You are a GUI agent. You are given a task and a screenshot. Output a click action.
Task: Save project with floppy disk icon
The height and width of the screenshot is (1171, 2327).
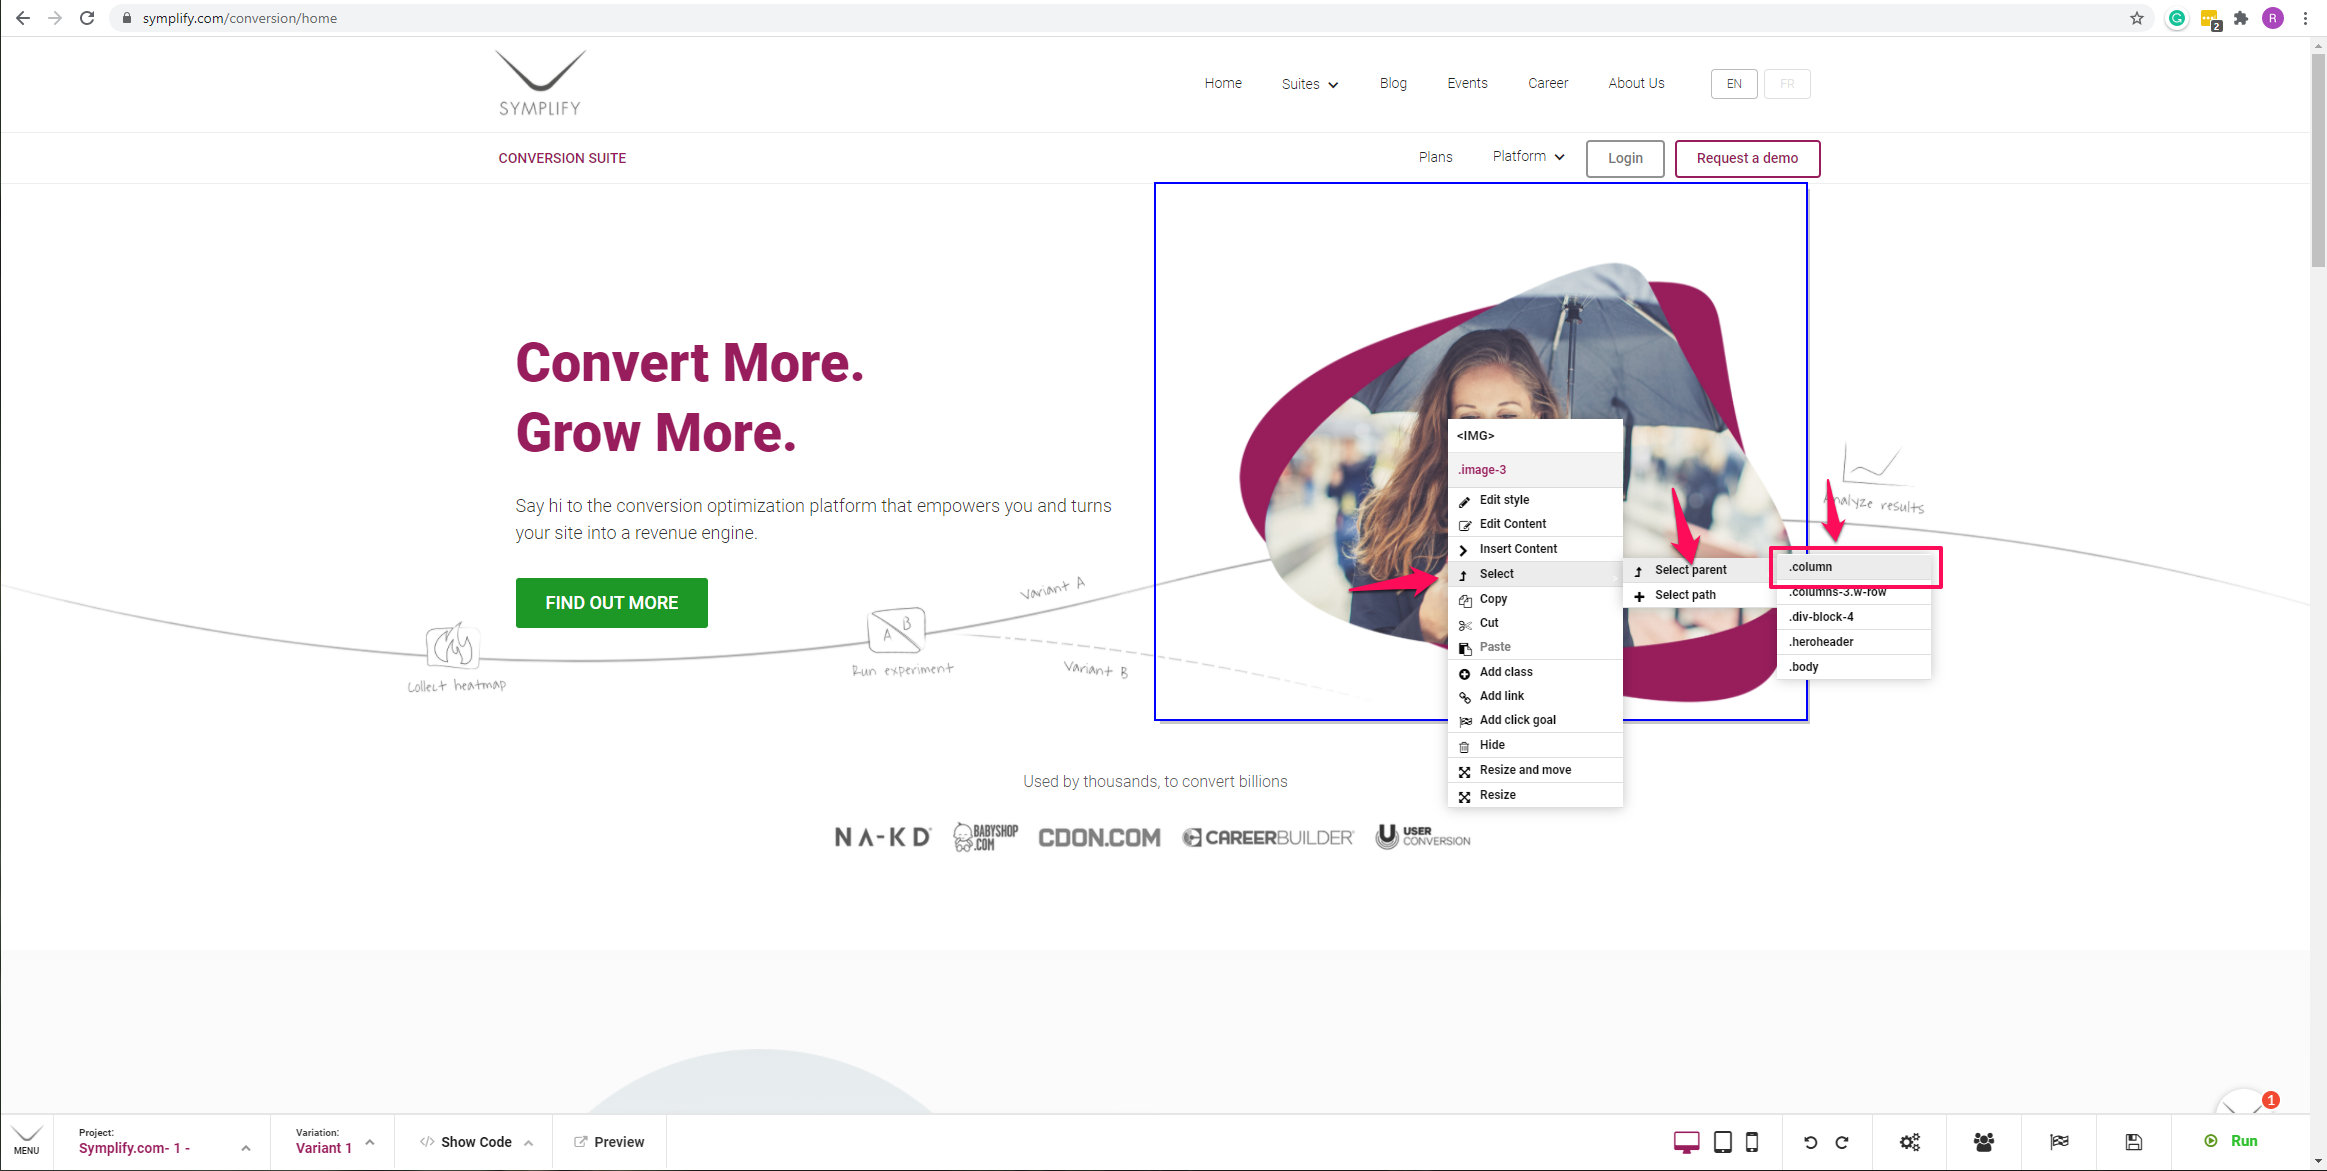(x=2134, y=1142)
